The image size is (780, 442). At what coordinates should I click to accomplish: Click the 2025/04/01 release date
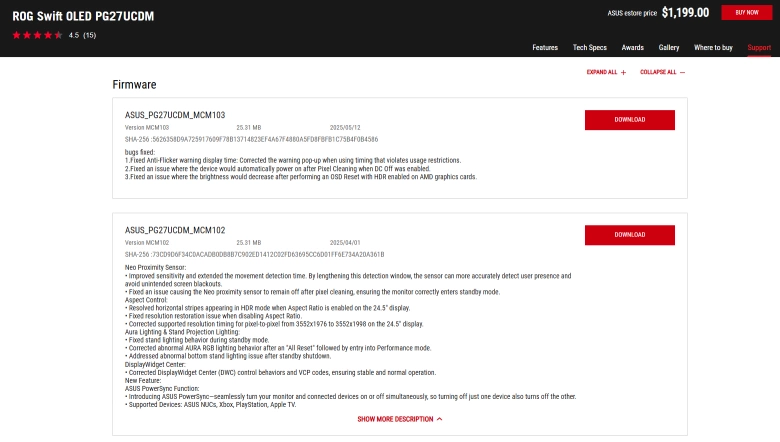point(345,243)
